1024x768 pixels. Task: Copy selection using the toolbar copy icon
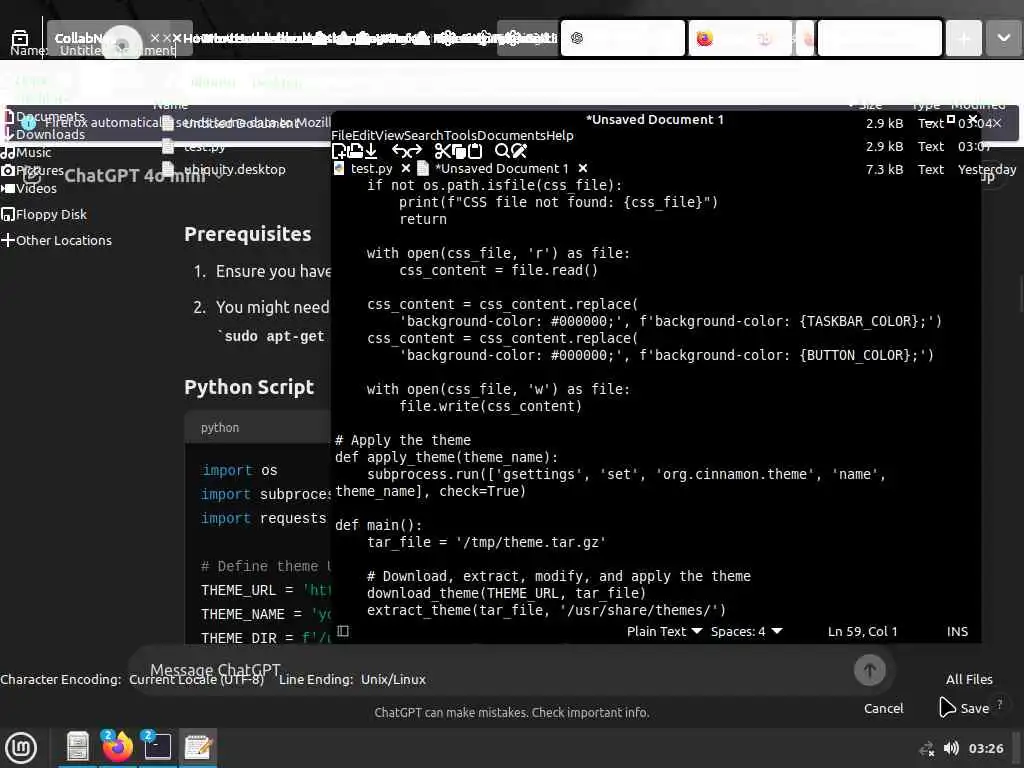click(459, 152)
